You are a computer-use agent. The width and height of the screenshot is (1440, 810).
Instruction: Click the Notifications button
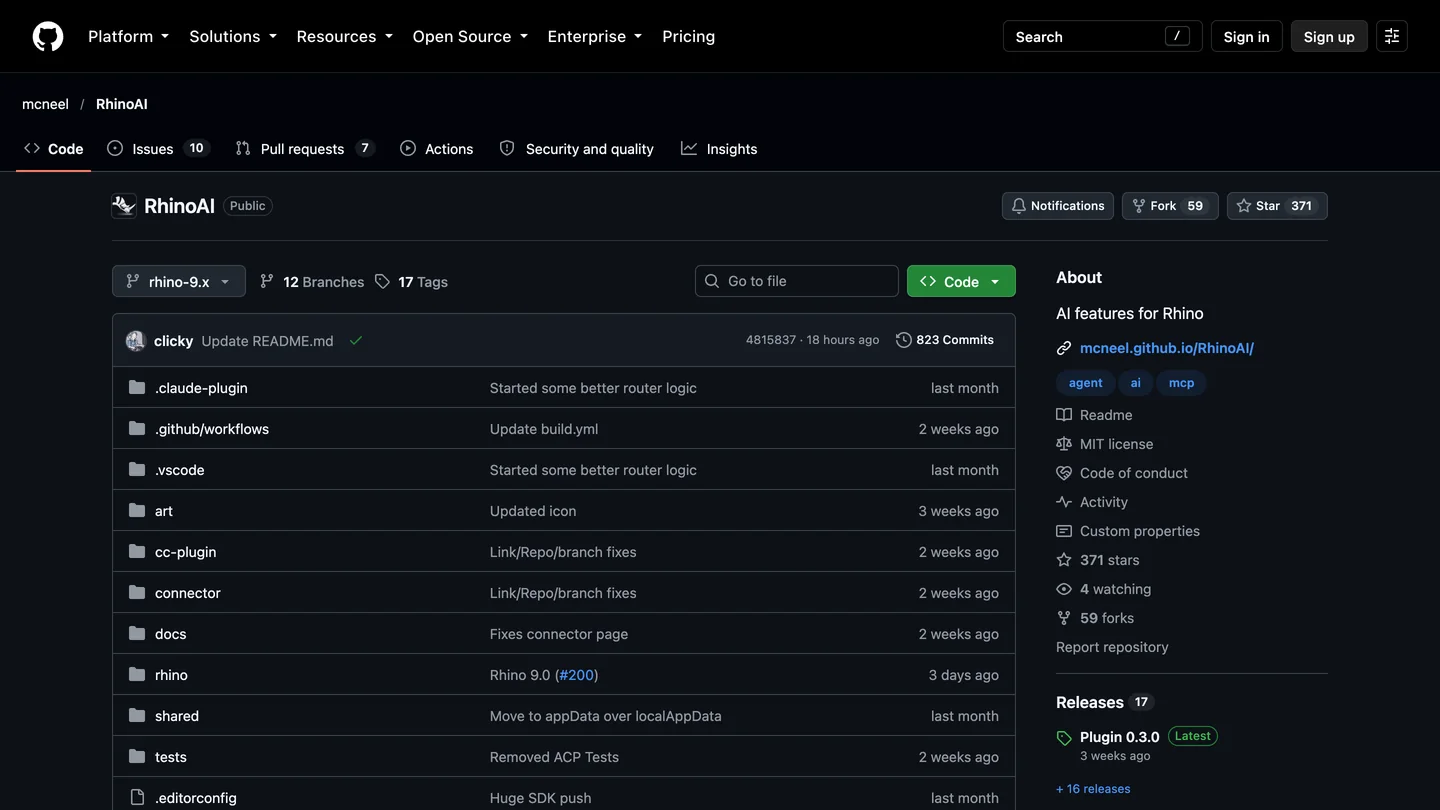click(x=1058, y=206)
